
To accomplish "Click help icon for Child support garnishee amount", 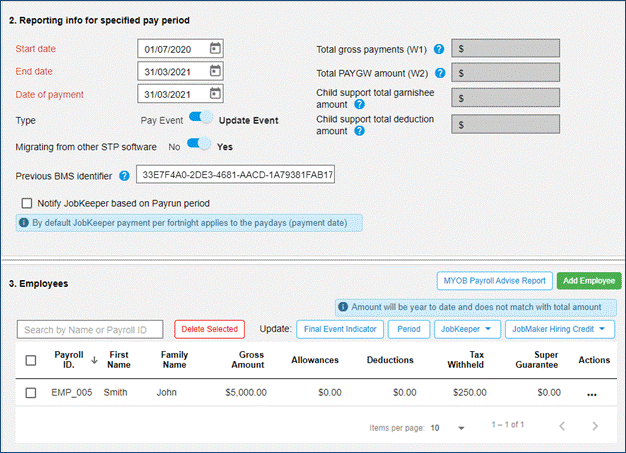I will point(359,104).
